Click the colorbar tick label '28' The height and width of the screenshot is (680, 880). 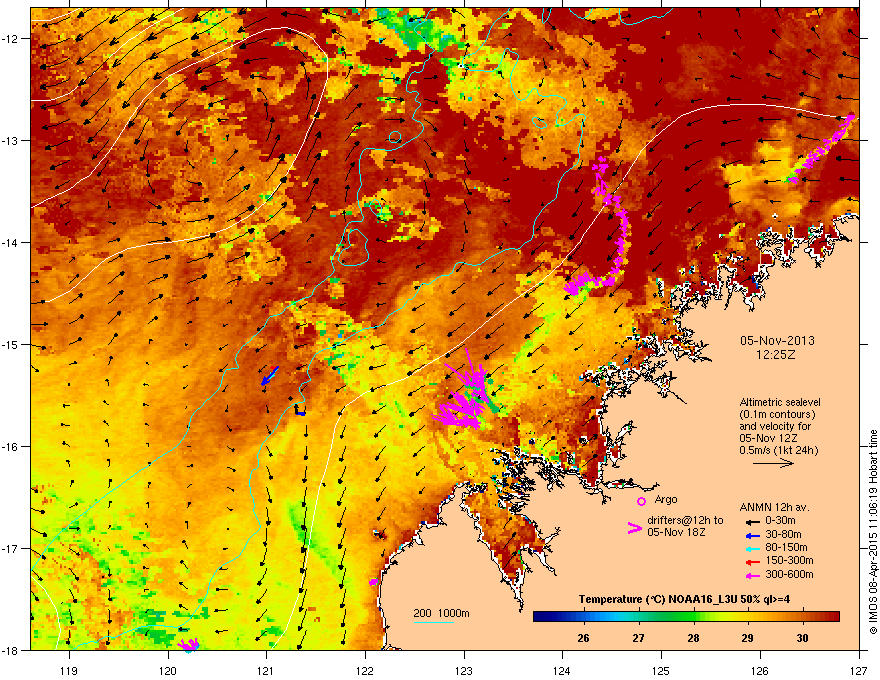pyautogui.click(x=693, y=638)
